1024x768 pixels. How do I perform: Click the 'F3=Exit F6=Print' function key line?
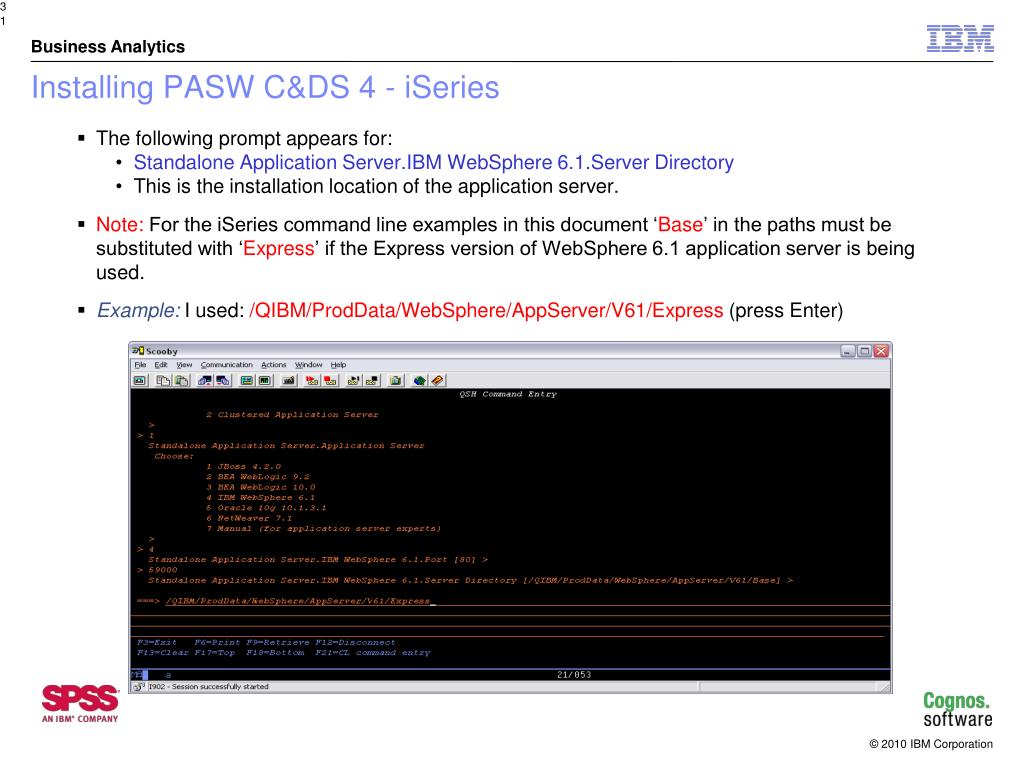266,642
